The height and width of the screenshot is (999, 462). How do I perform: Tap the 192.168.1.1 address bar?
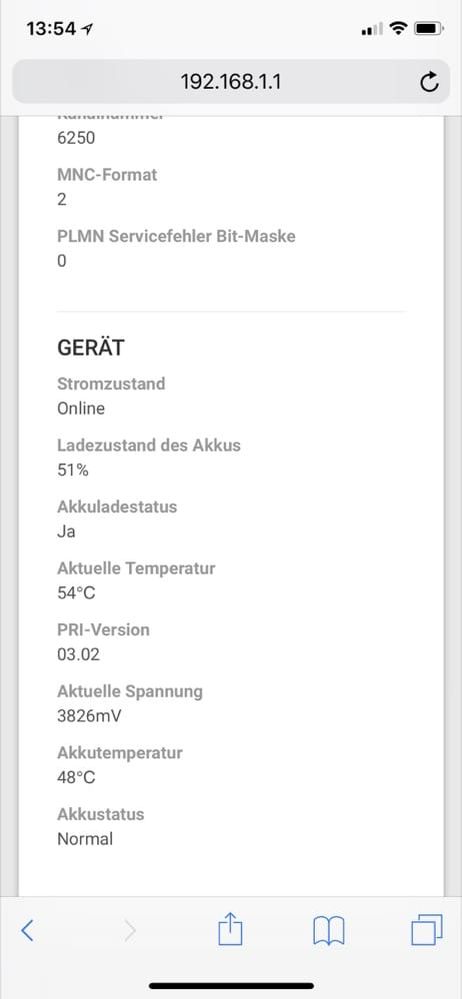(x=231, y=82)
